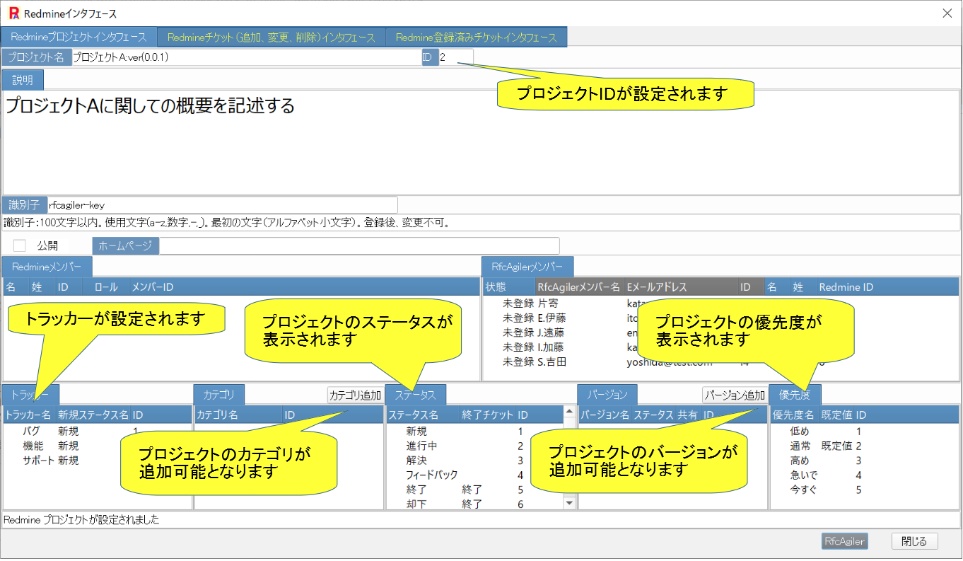963x561 pixels.
Task: Click the 優先度名 column header
Action: 793,415
